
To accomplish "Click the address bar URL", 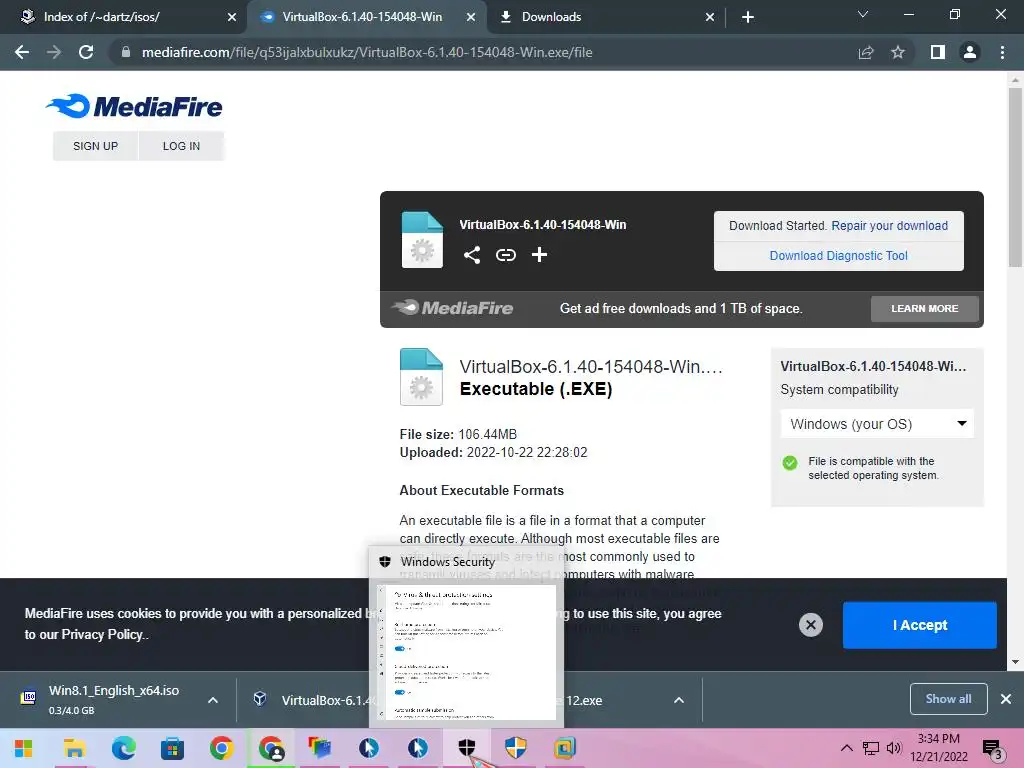I will pyautogui.click(x=367, y=52).
